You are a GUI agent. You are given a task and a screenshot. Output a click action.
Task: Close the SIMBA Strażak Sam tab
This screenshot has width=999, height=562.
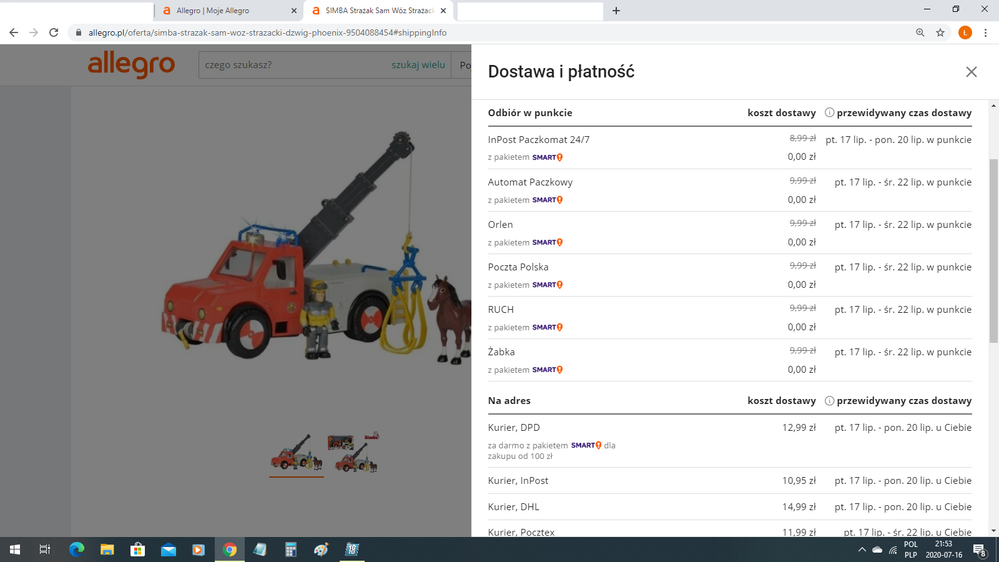click(443, 11)
